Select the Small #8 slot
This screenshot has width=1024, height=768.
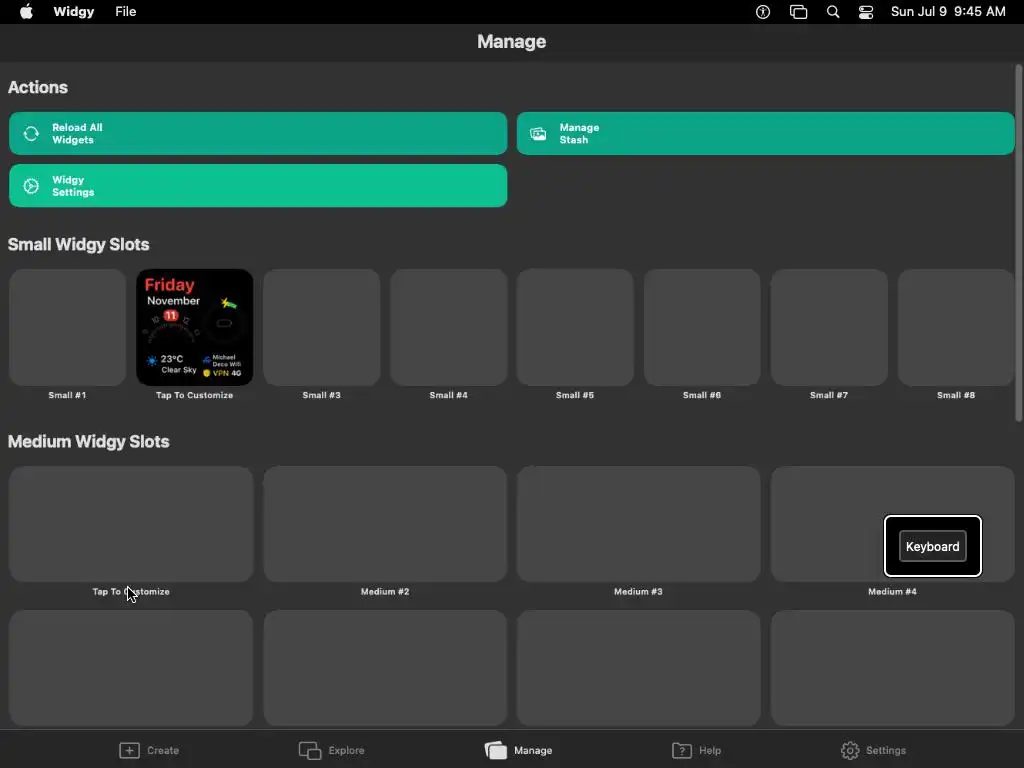956,327
